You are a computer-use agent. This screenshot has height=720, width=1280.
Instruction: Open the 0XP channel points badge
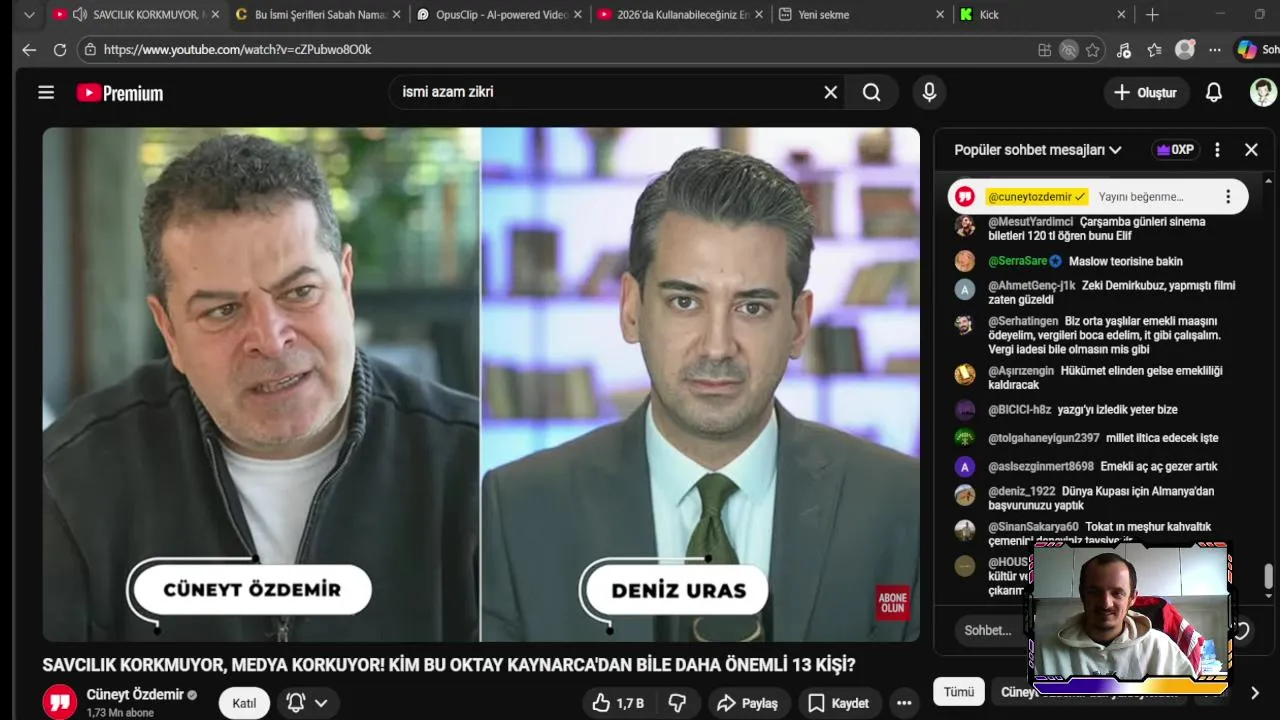1175,150
